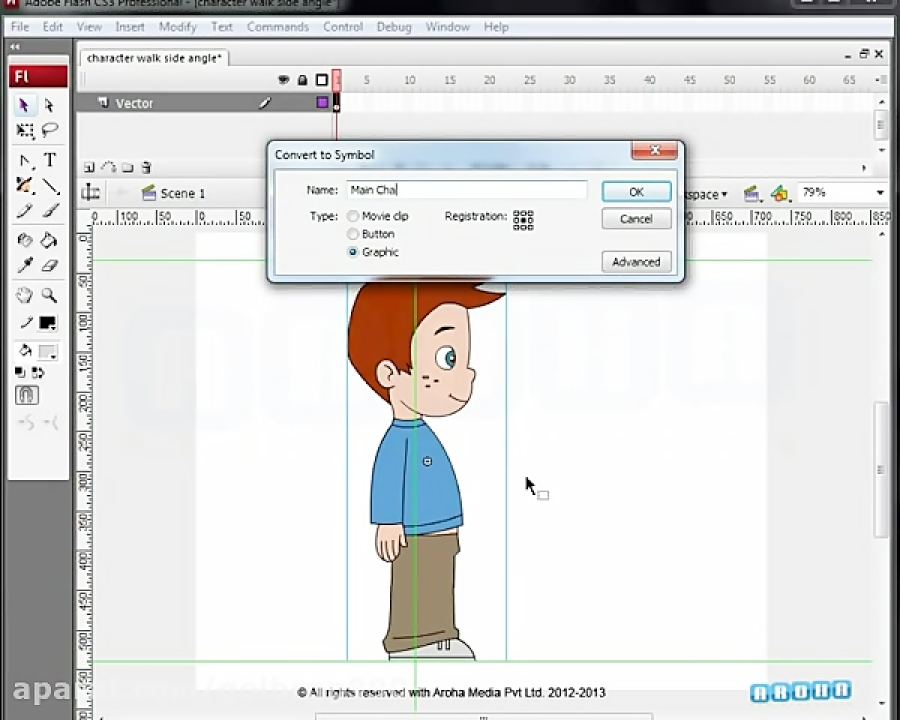Open the zoom percentage dropdown showing 79%
Image resolution: width=900 pixels, height=720 pixels.
(x=877, y=194)
